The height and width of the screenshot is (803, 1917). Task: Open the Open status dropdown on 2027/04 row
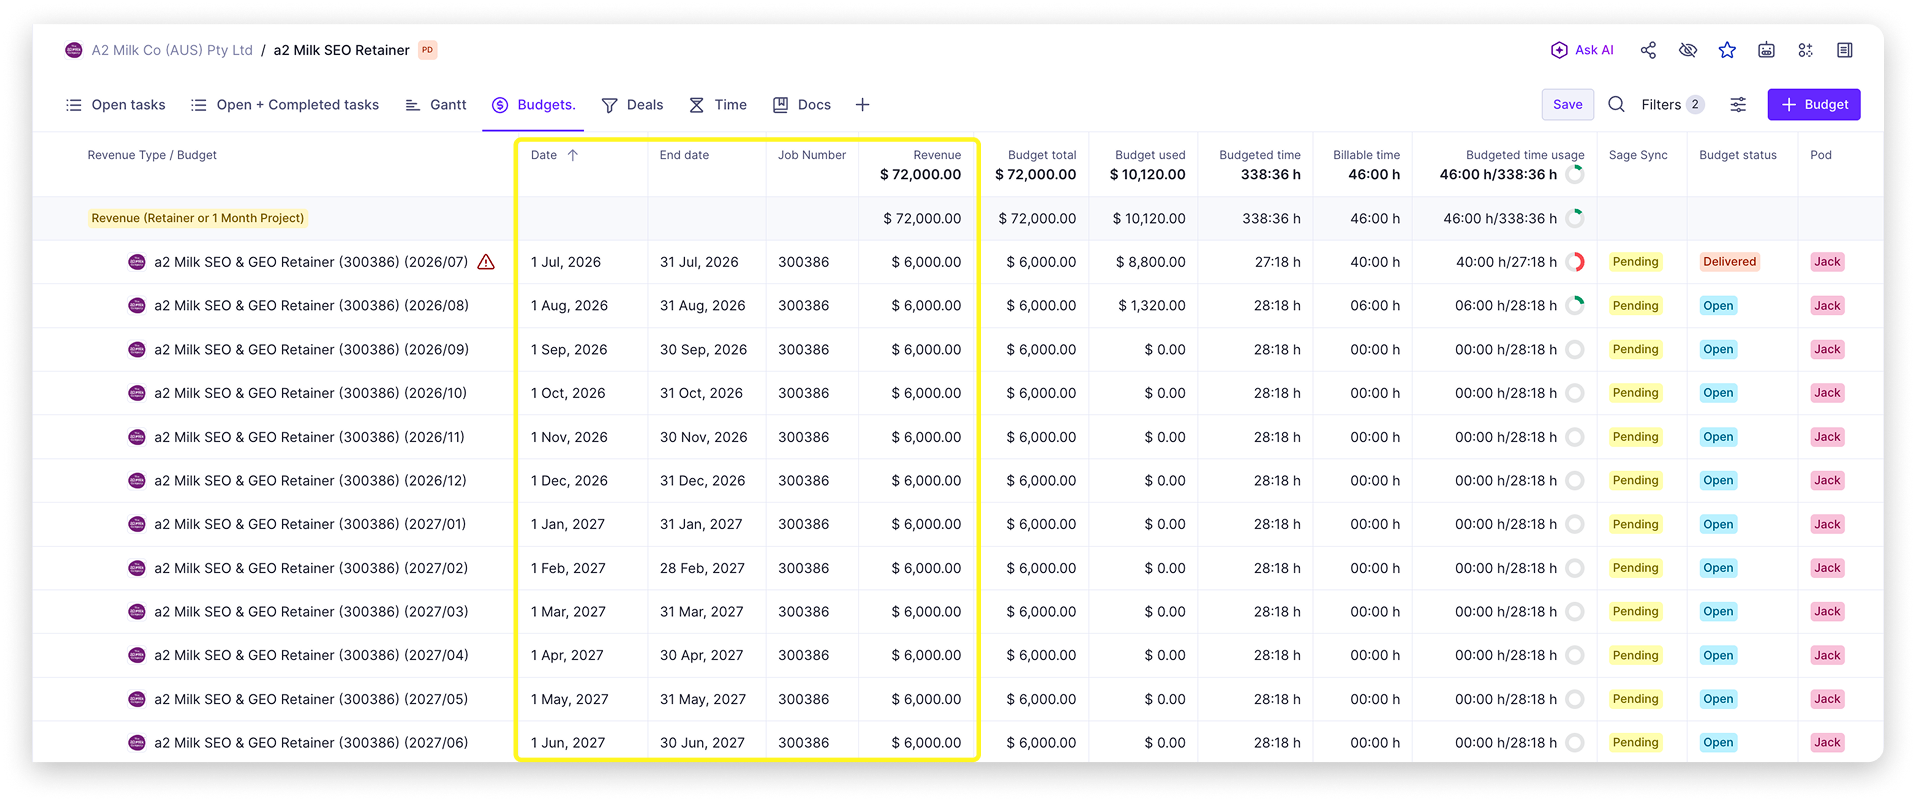tap(1718, 655)
